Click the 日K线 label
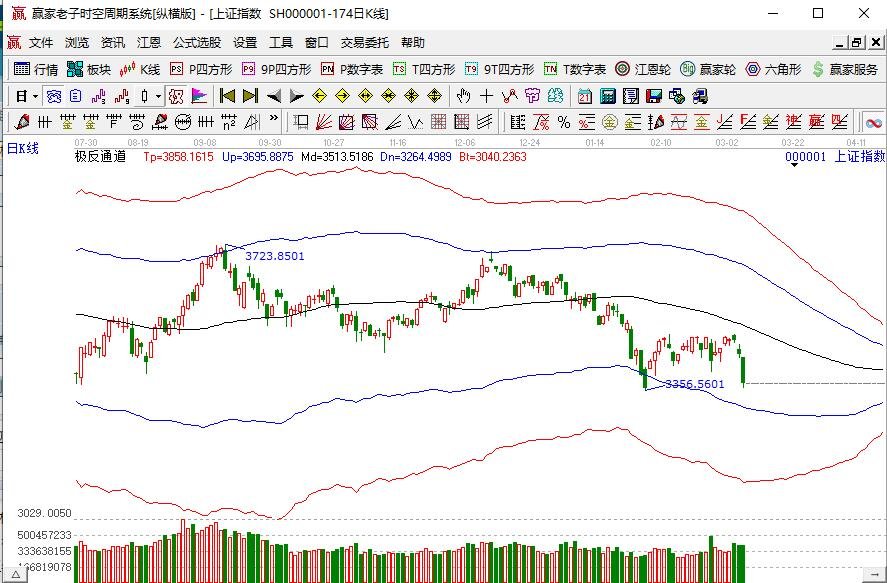Screen dimensions: 887x583 23,149
